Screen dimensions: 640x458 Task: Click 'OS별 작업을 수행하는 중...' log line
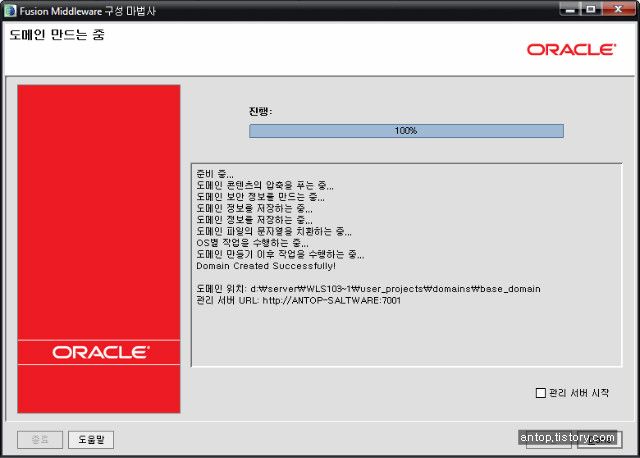252,243
